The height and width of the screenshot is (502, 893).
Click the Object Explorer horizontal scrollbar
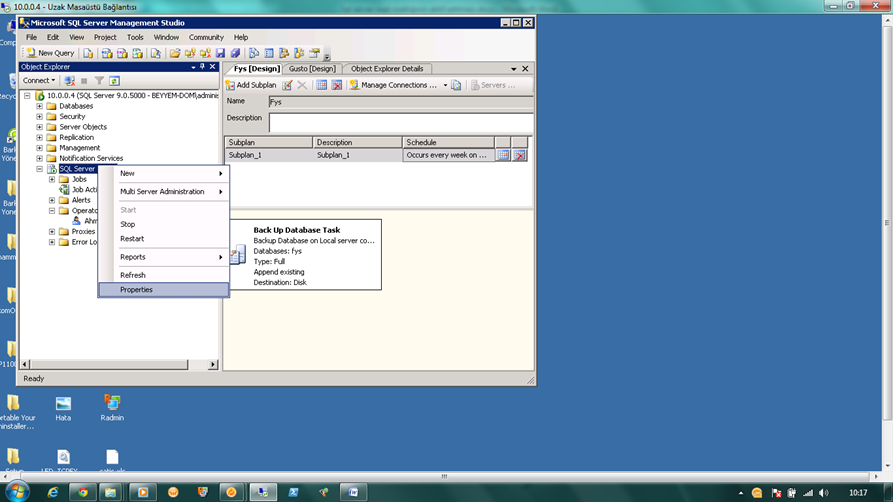click(x=118, y=364)
